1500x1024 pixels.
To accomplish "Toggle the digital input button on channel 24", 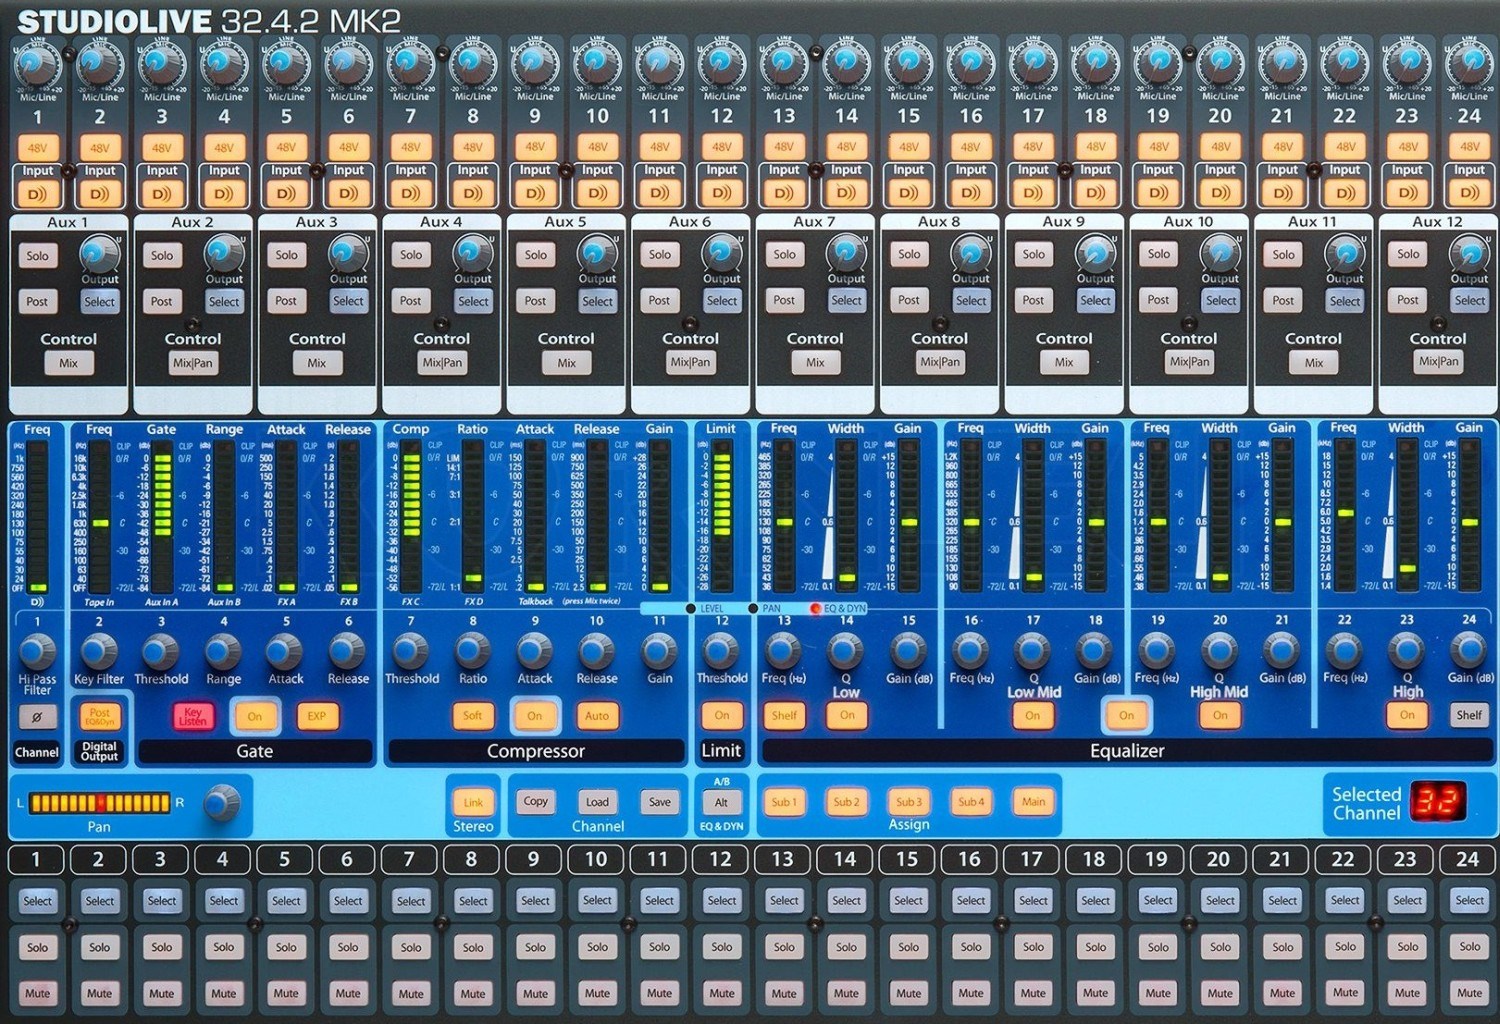I will (1469, 193).
